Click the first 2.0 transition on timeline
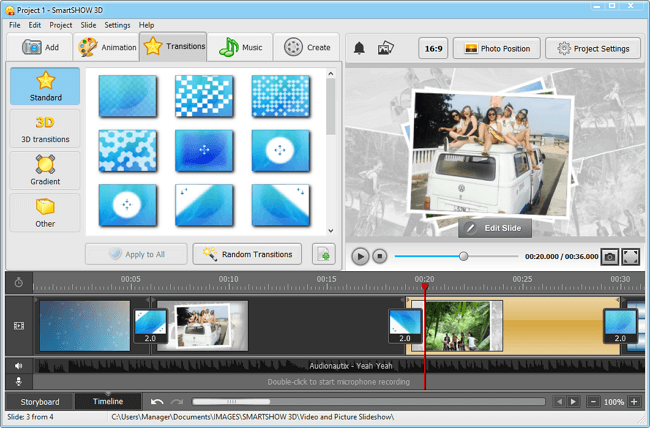Viewport: 650px width, 428px height. click(150, 326)
